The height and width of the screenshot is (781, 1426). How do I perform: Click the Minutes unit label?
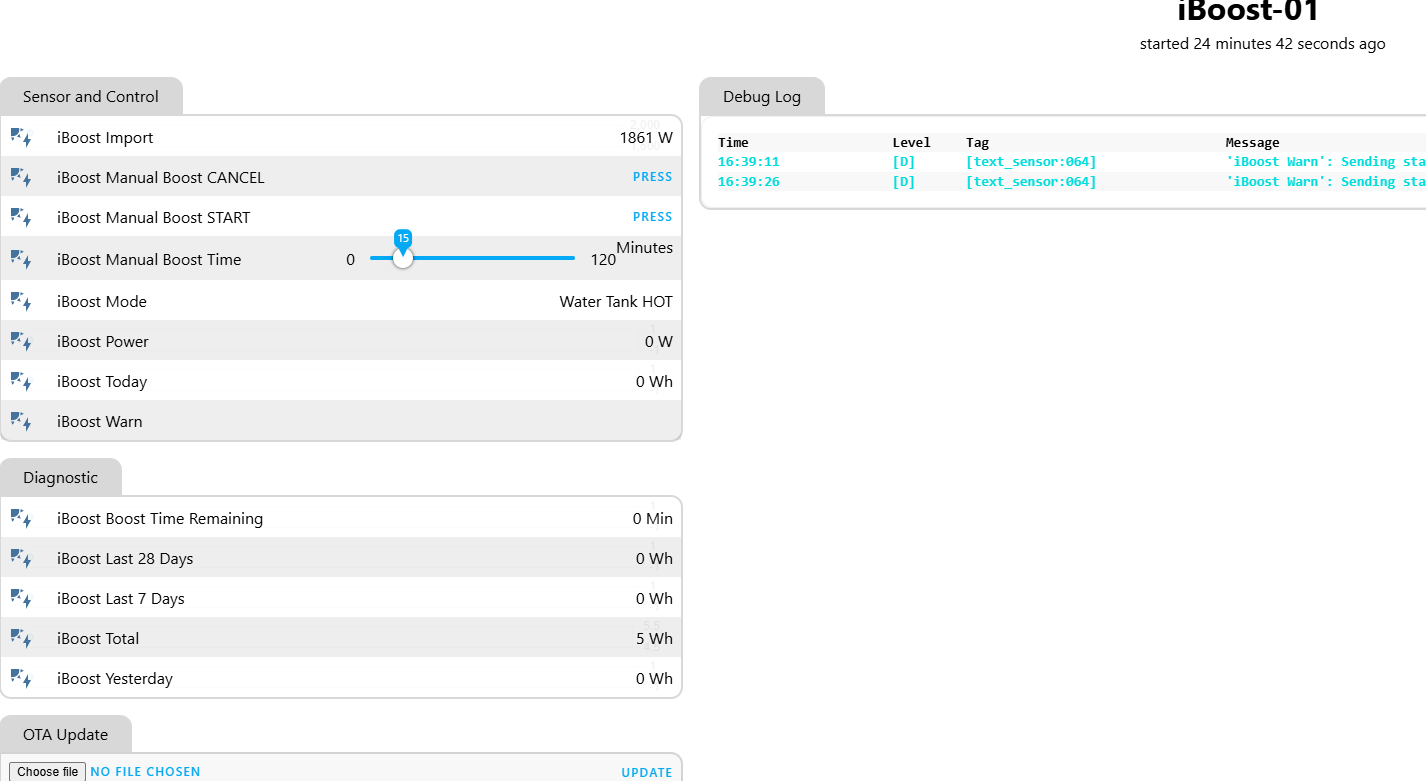[644, 248]
